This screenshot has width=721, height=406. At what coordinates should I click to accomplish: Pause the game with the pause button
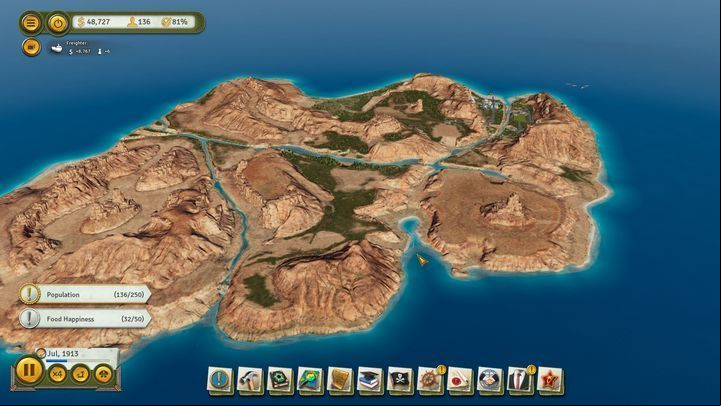point(29,370)
